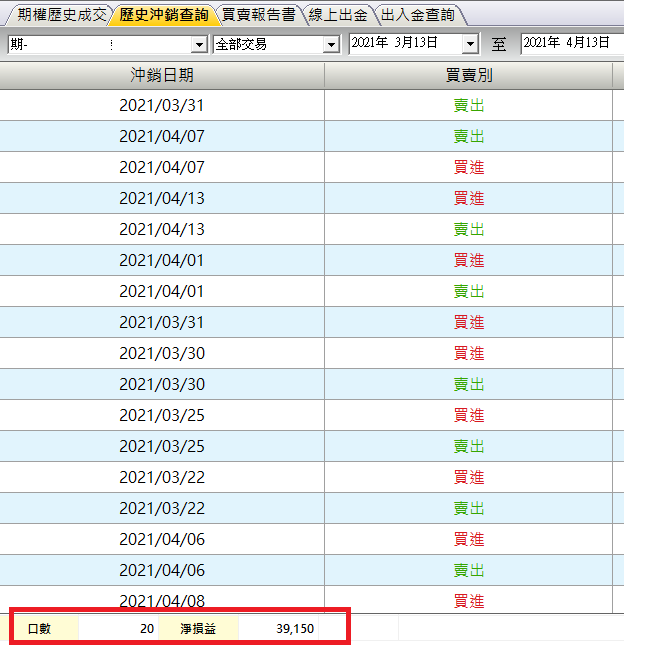
Task: Select date 2021/04/13 in the 買進 row
Action: point(162,198)
